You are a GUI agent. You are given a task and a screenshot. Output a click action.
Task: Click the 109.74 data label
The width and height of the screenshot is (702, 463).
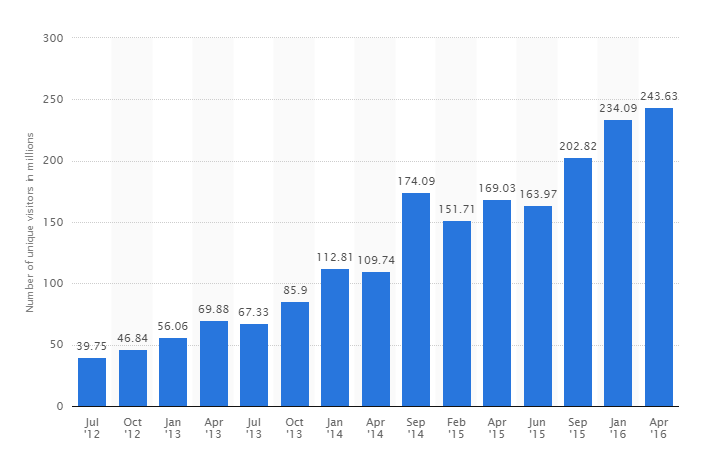[376, 261]
